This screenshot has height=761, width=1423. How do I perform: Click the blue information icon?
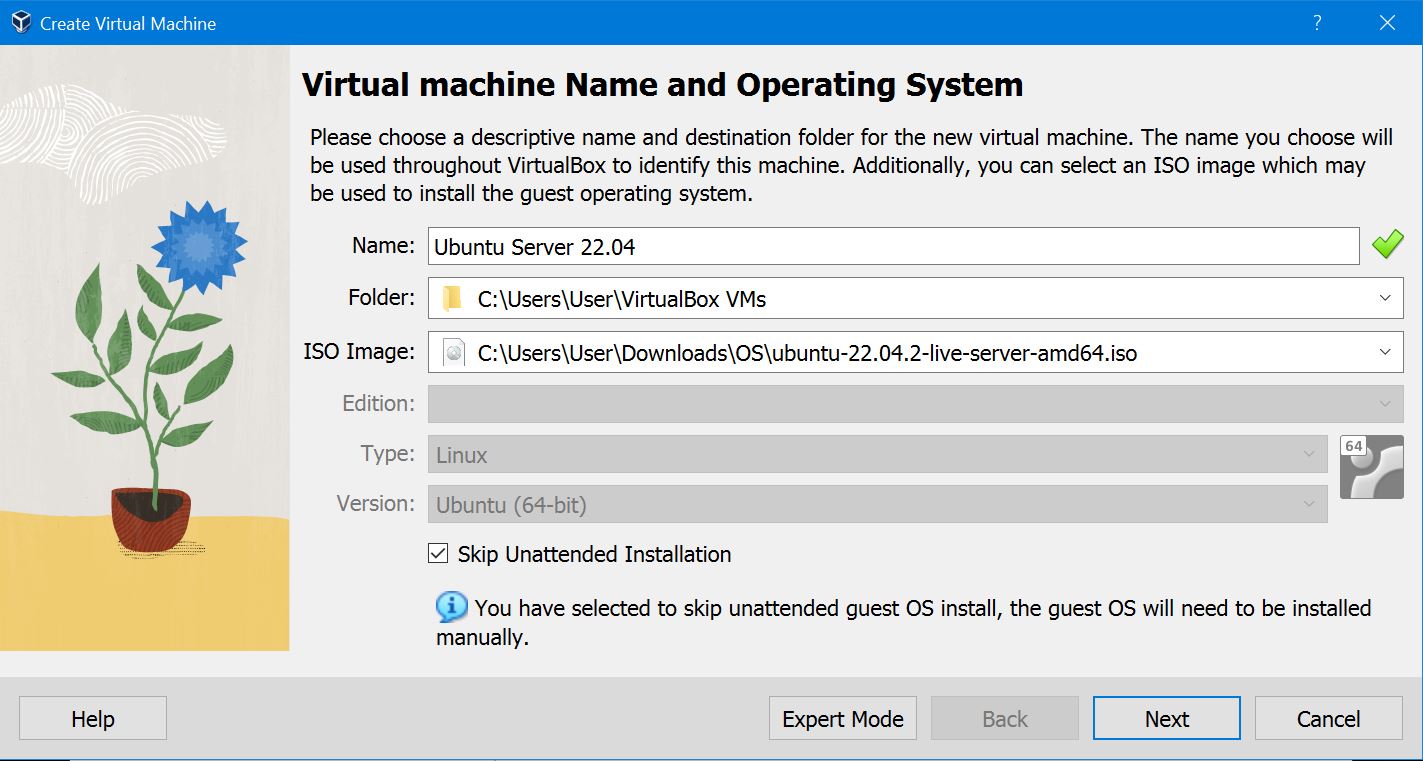[x=451, y=606]
